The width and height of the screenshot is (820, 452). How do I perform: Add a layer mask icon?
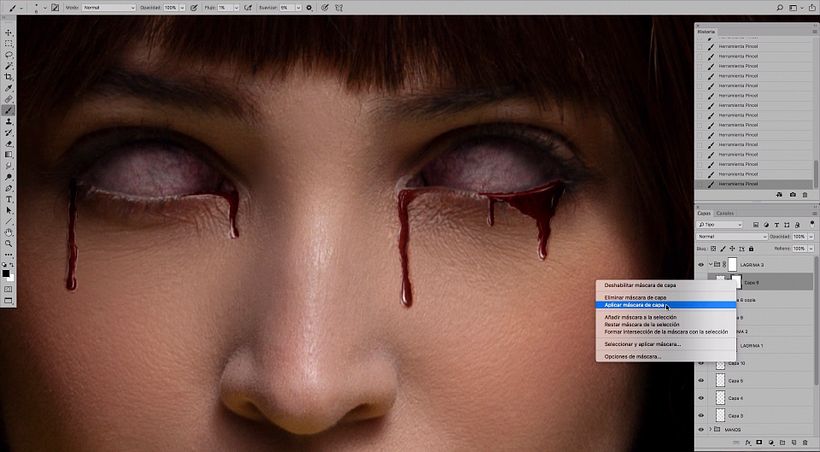pyautogui.click(x=759, y=442)
